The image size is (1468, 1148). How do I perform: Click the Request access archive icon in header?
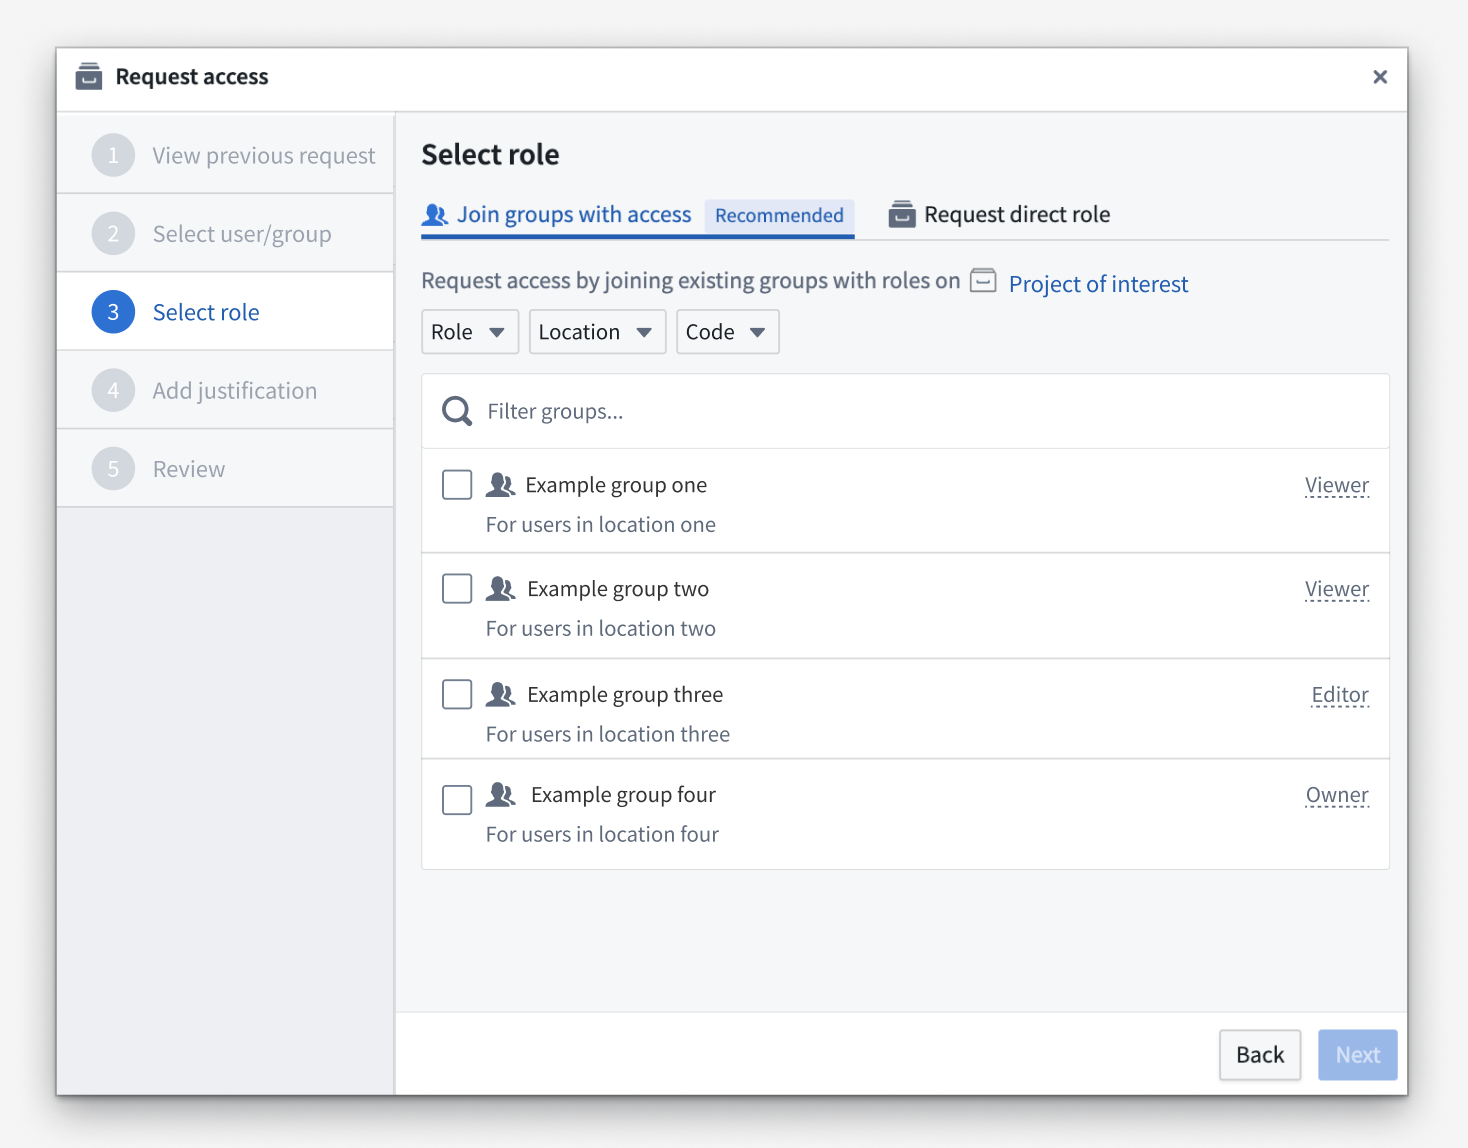click(x=89, y=76)
